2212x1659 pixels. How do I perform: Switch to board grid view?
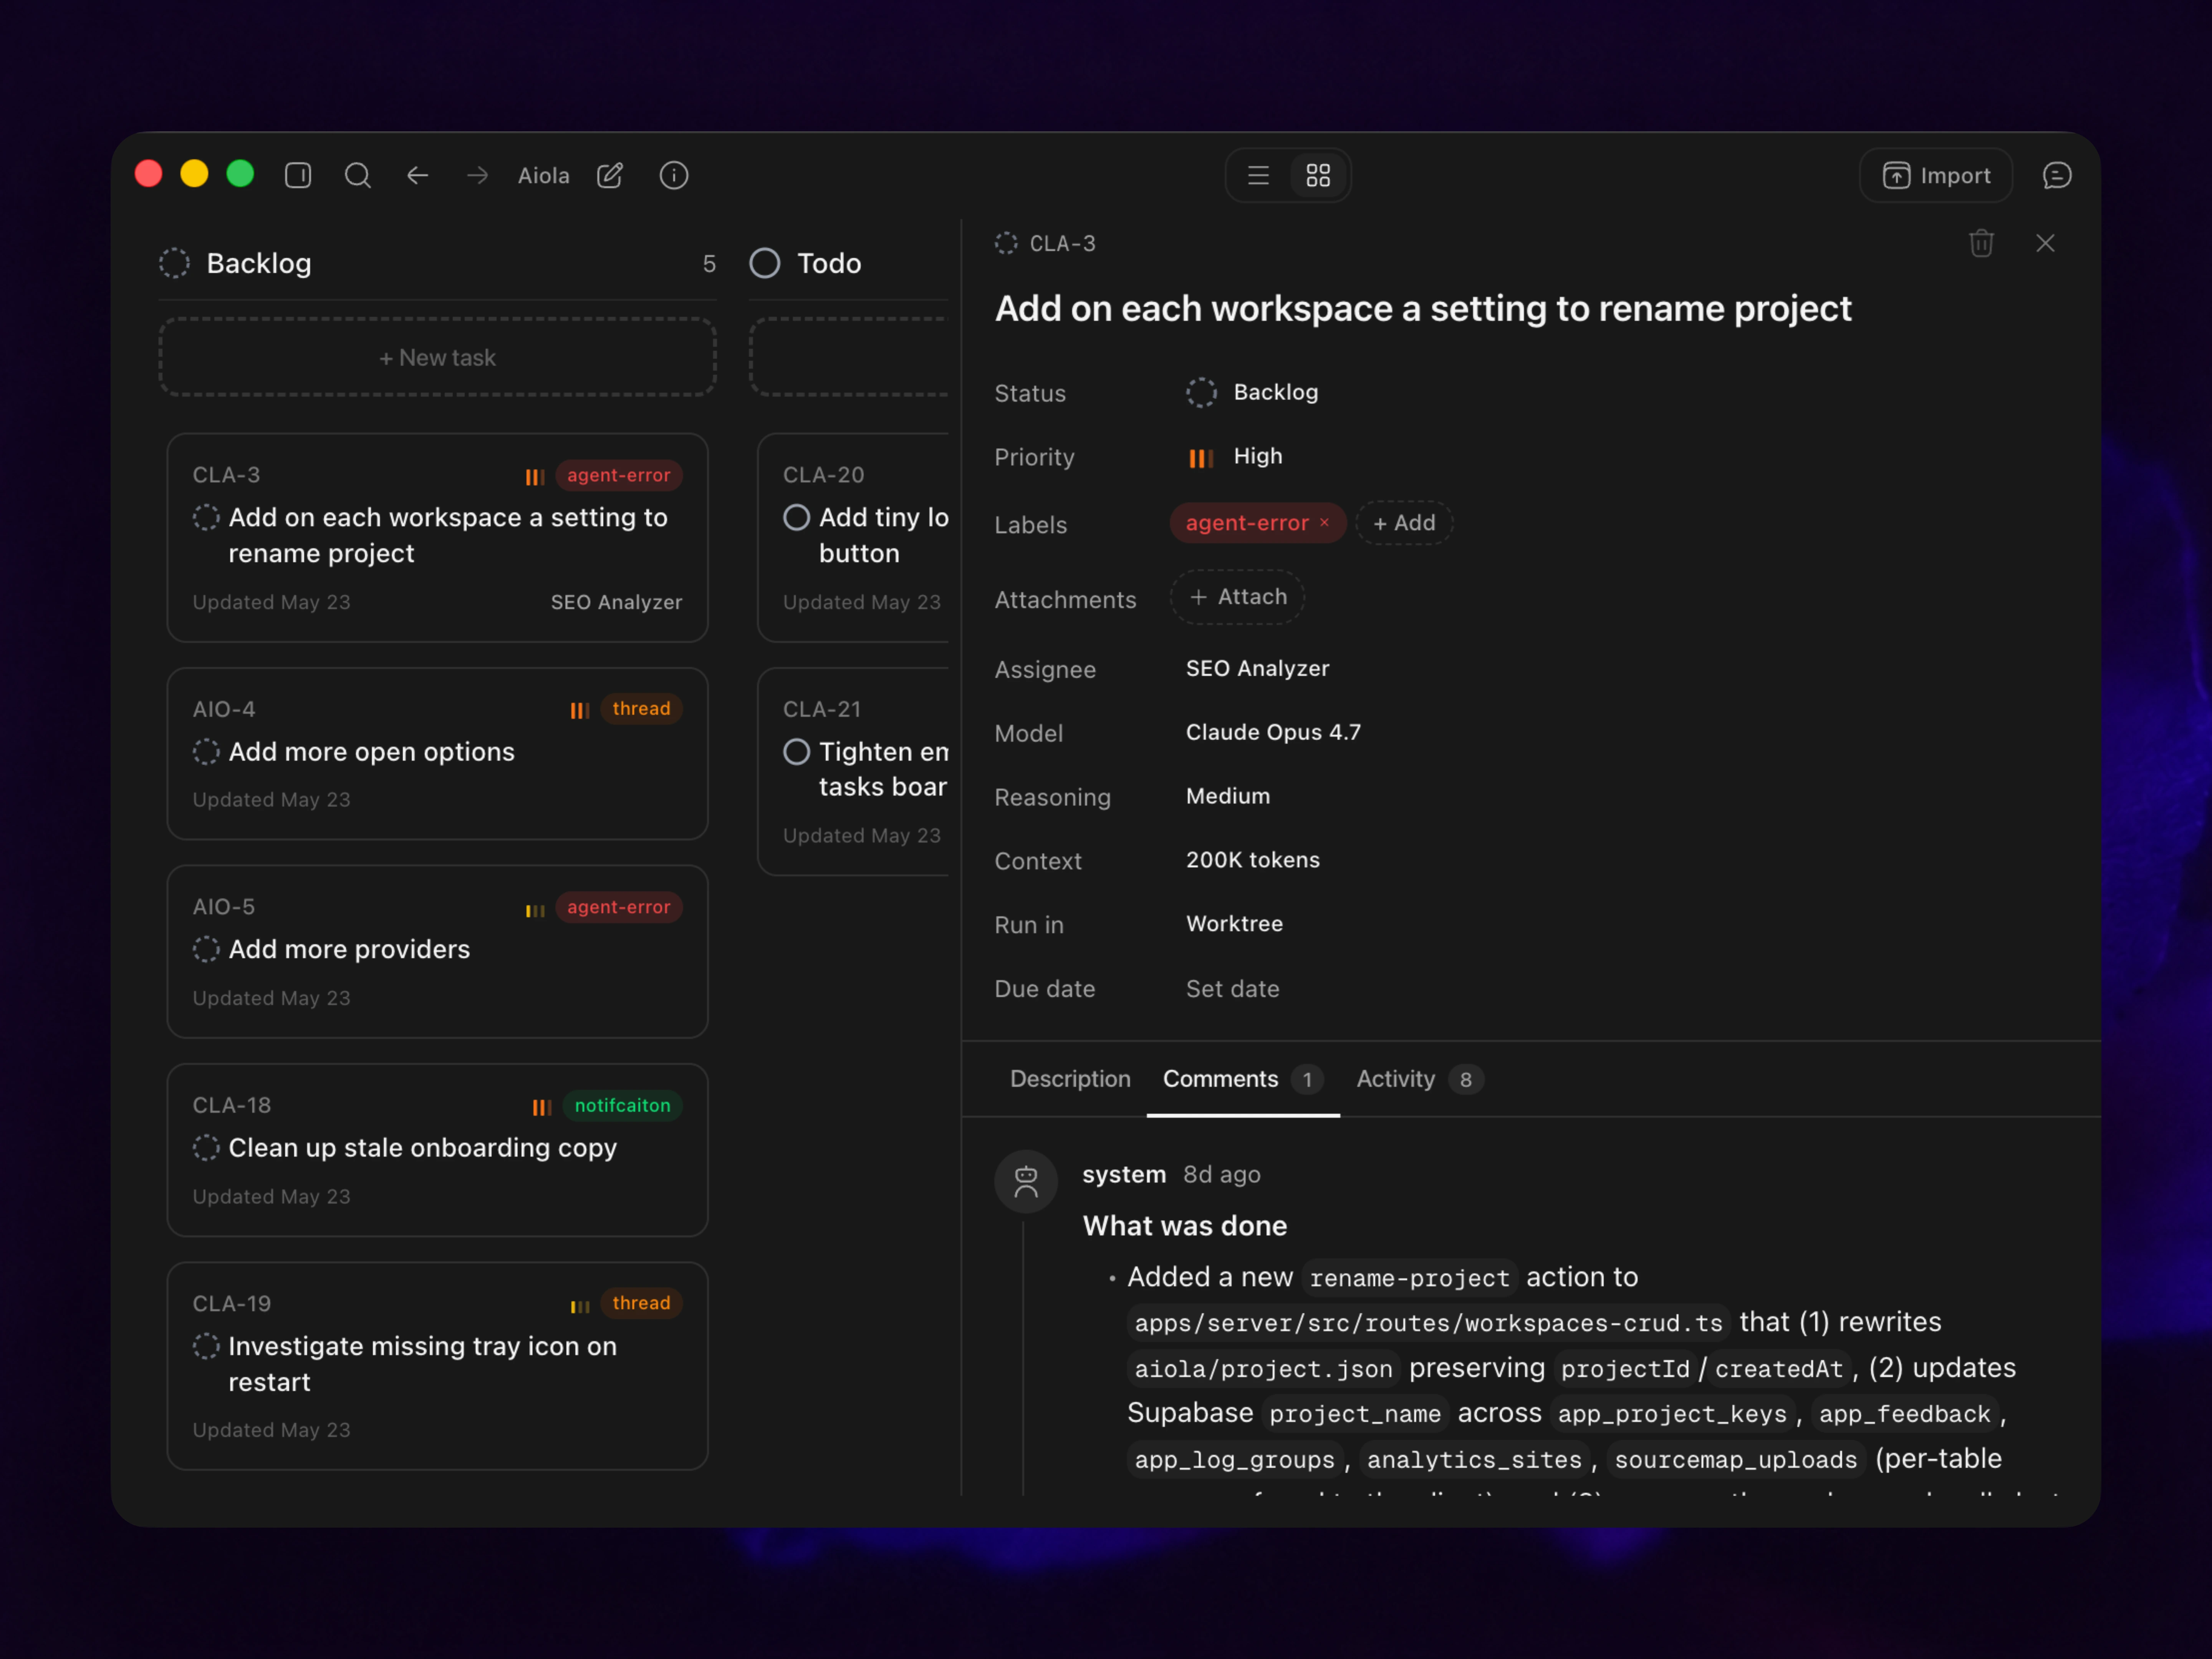(1318, 176)
